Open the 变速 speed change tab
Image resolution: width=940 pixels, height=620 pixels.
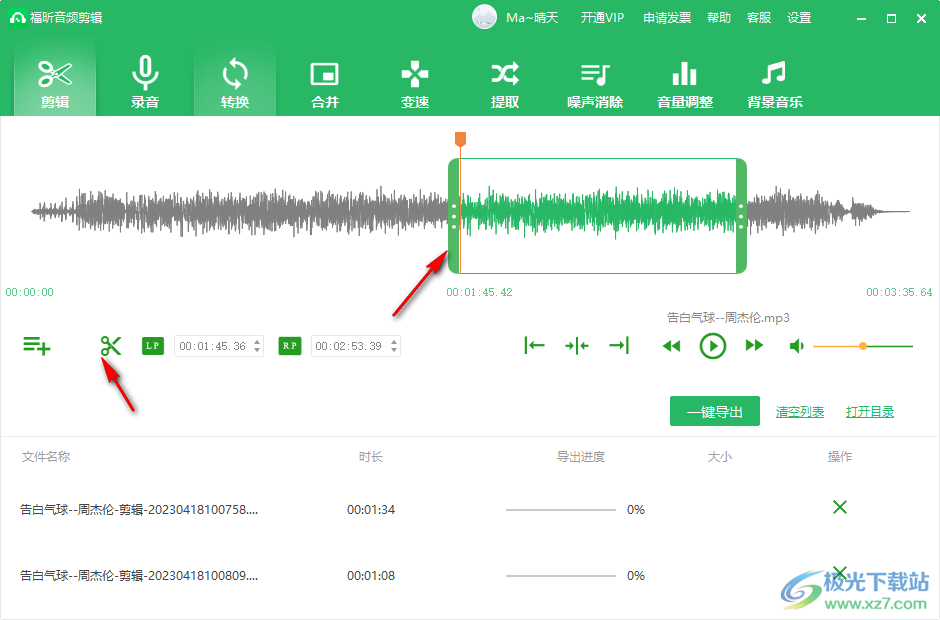click(x=414, y=83)
